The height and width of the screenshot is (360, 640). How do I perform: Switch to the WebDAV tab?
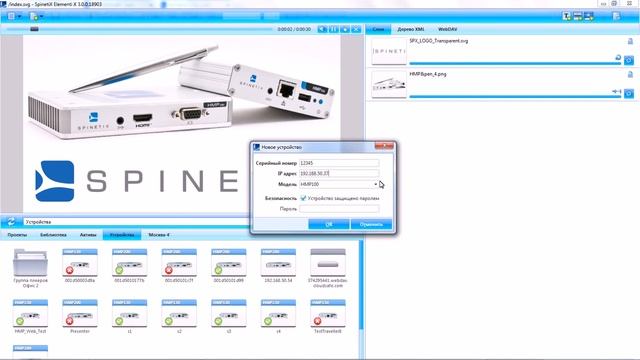click(447, 29)
